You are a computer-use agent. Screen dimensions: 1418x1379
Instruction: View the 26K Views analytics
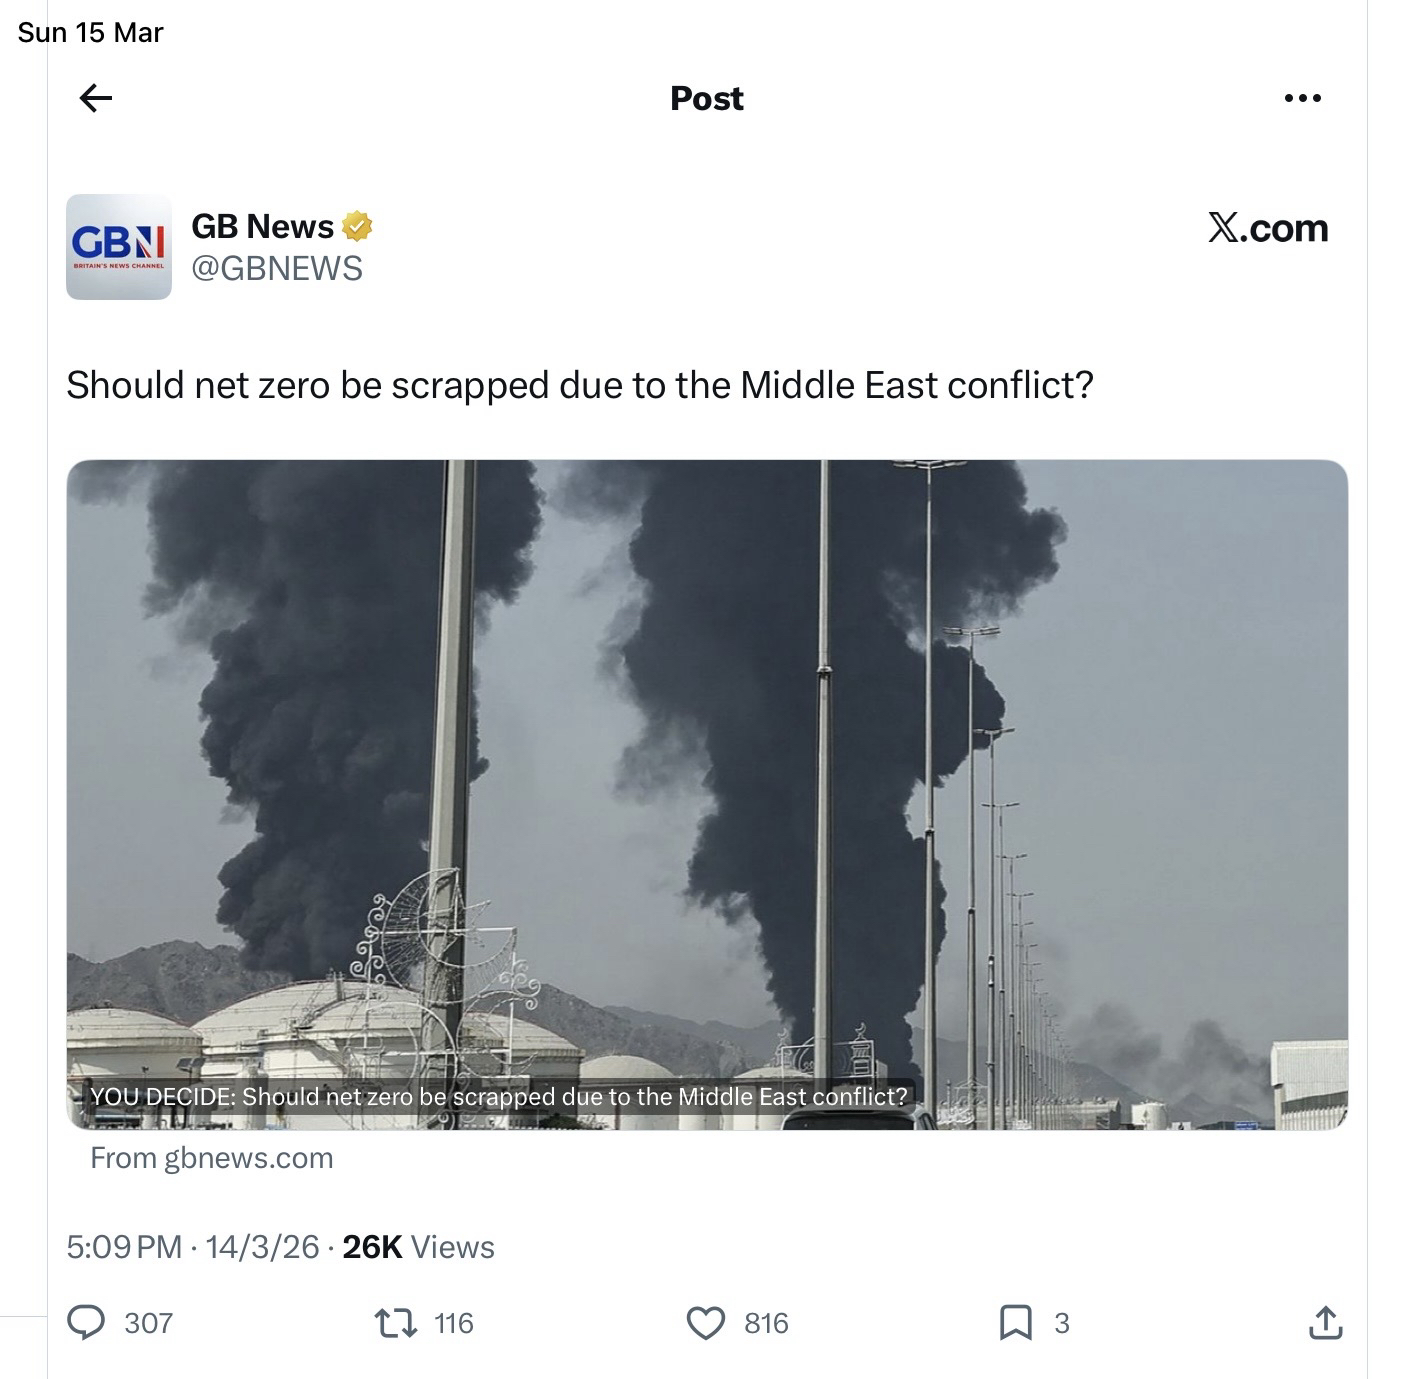point(418,1247)
